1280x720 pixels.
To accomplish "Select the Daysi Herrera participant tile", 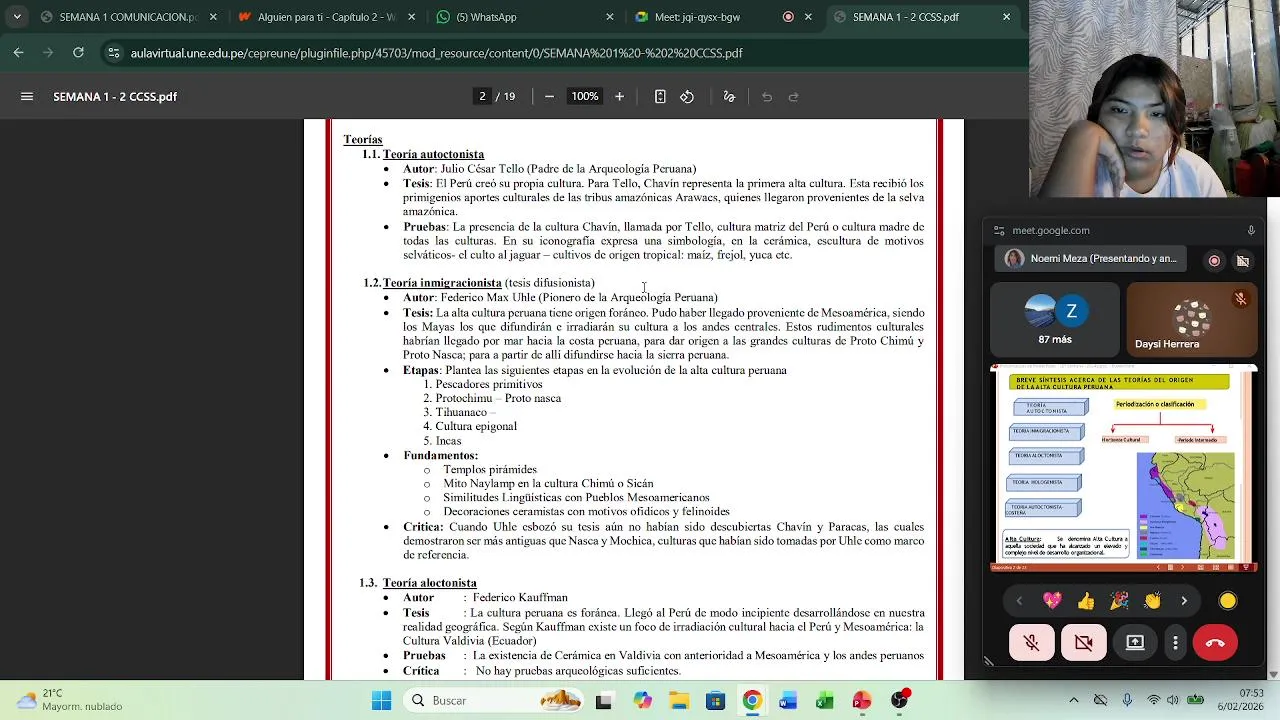I will click(x=1192, y=320).
